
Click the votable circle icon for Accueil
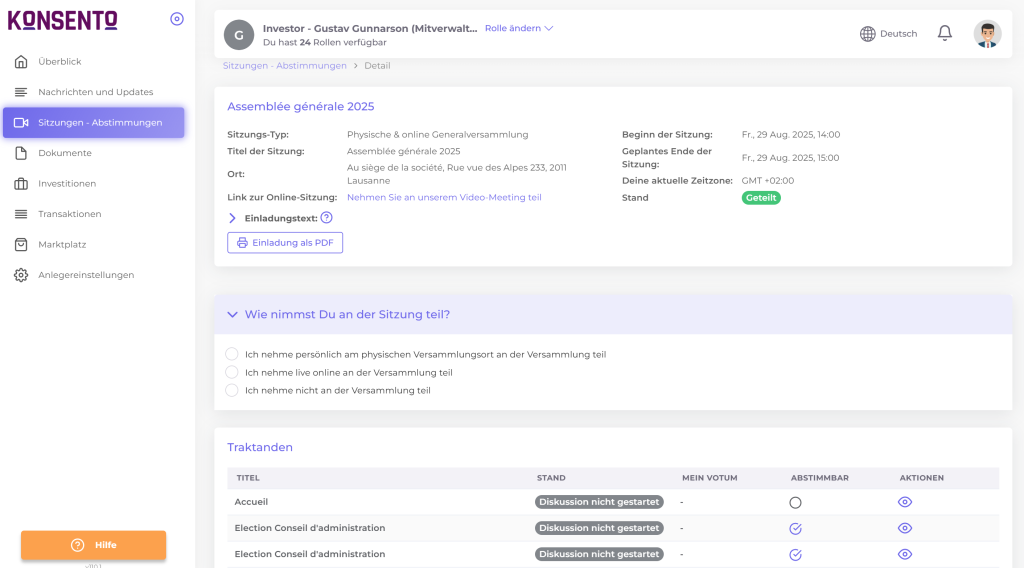click(x=795, y=503)
